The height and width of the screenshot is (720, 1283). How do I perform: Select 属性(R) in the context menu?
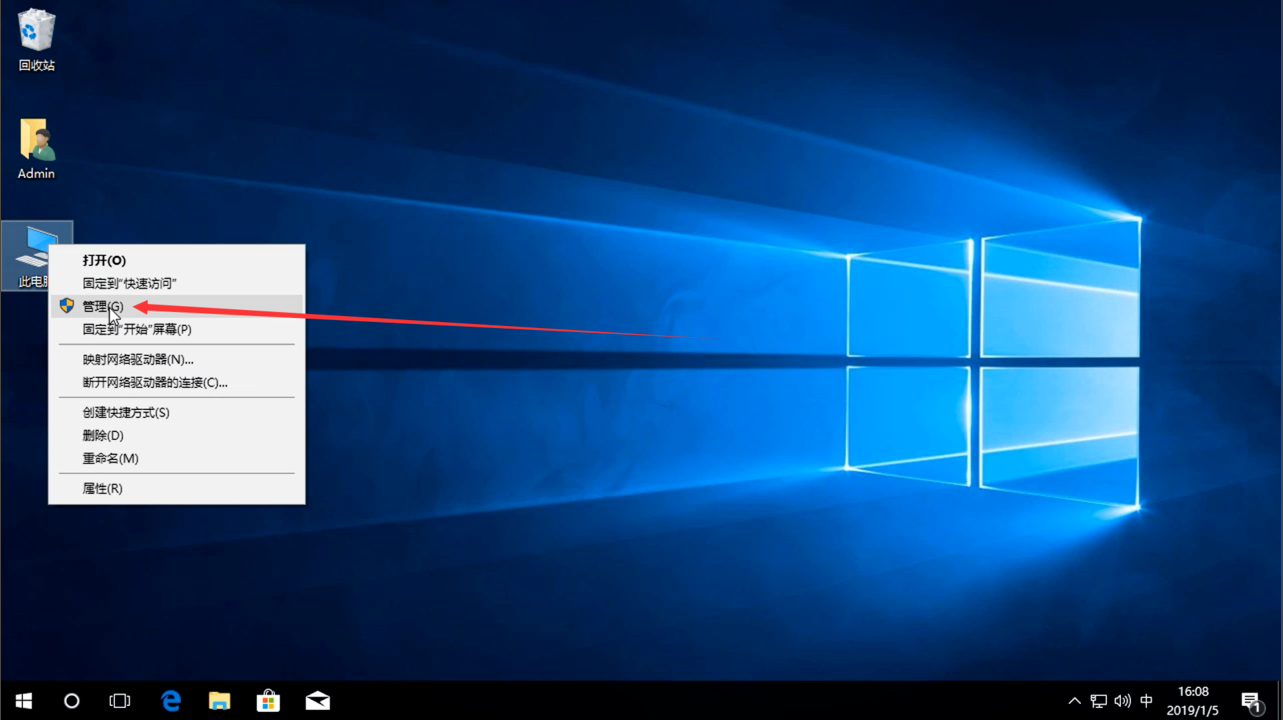pos(102,488)
